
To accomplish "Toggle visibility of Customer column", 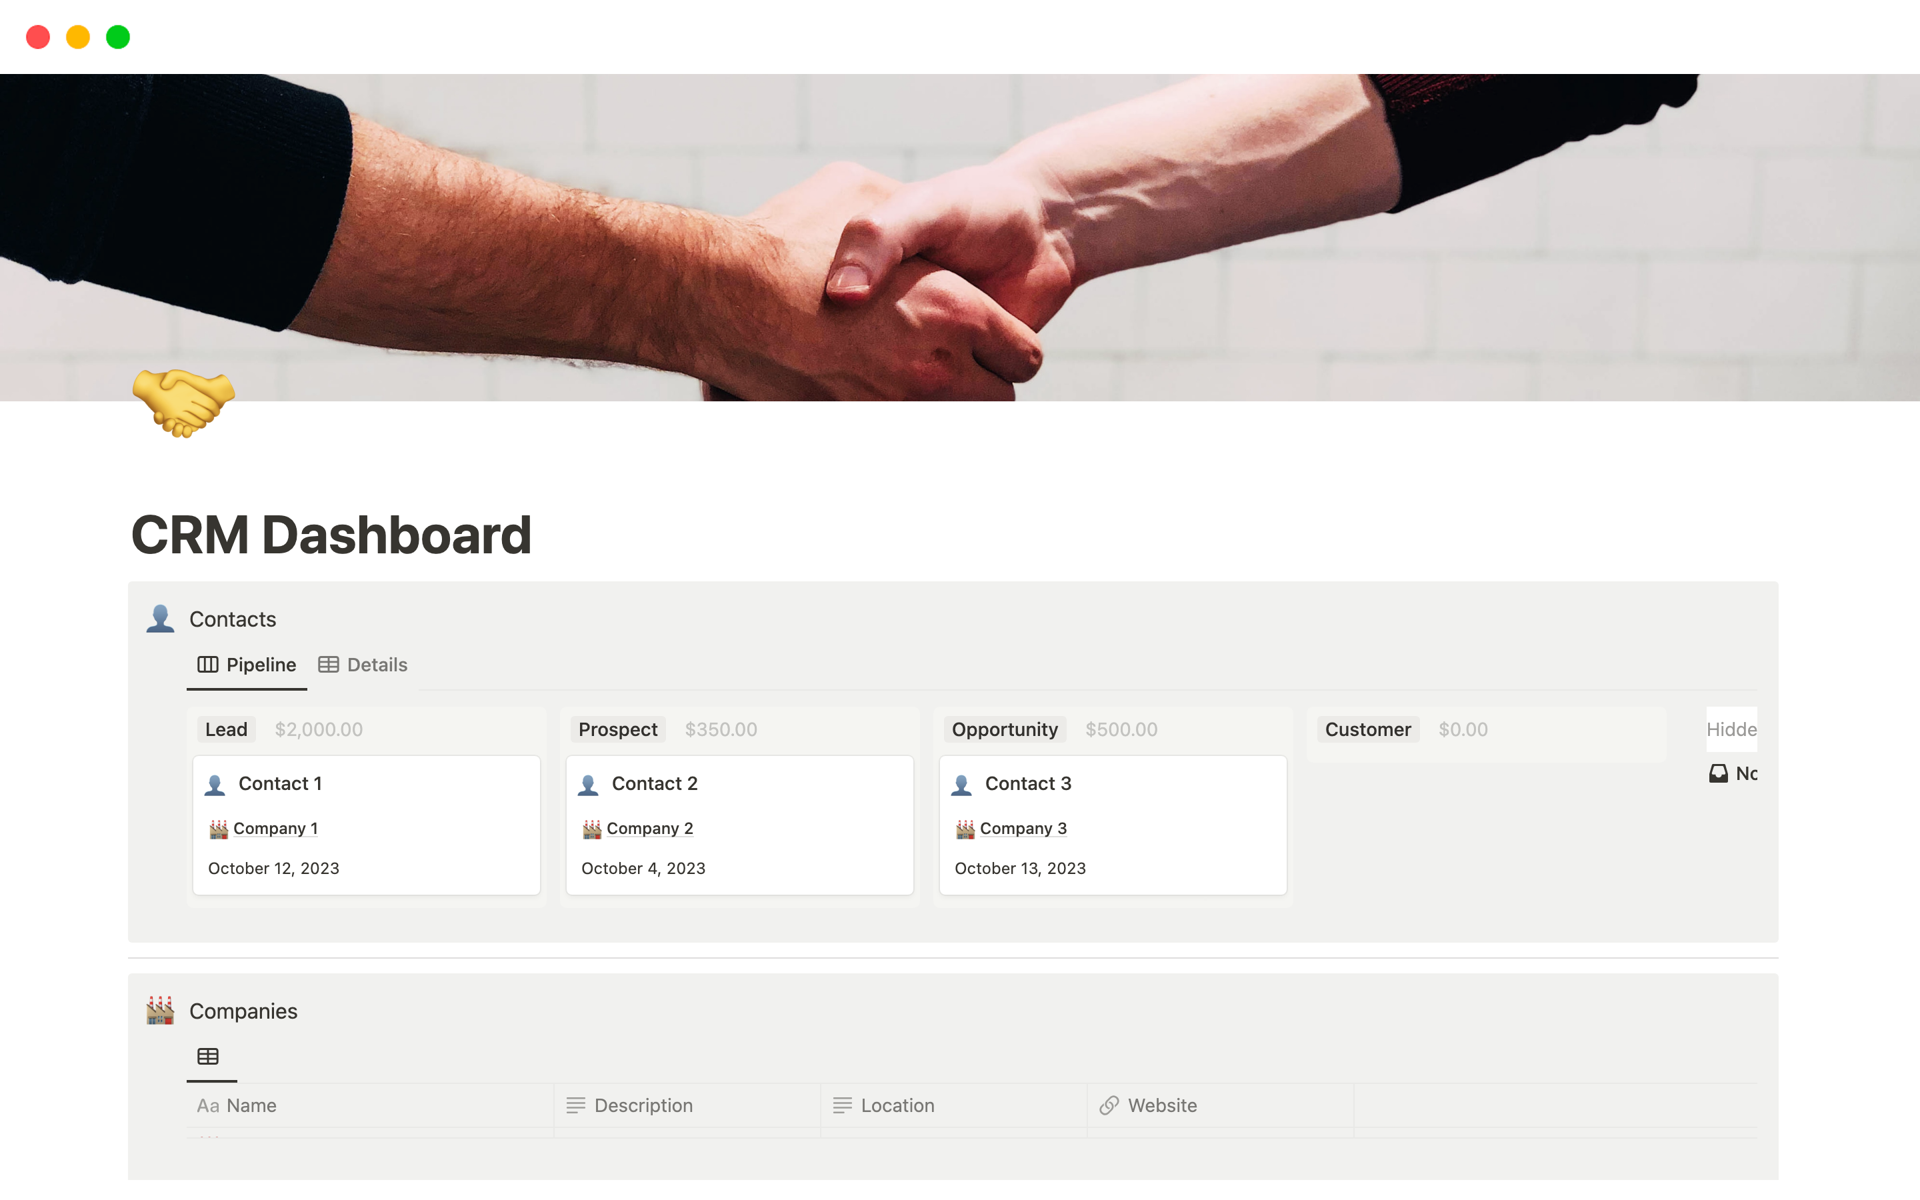I will click(1366, 729).
